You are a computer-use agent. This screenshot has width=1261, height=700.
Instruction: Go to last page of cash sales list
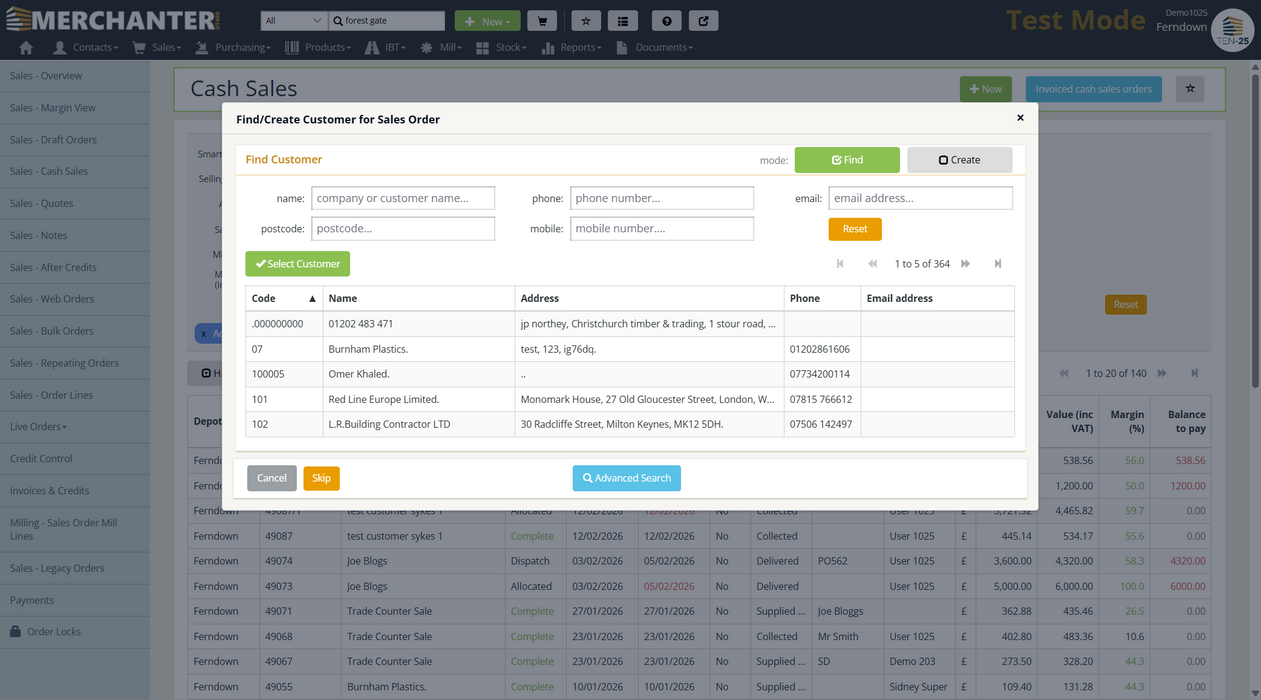[1194, 373]
